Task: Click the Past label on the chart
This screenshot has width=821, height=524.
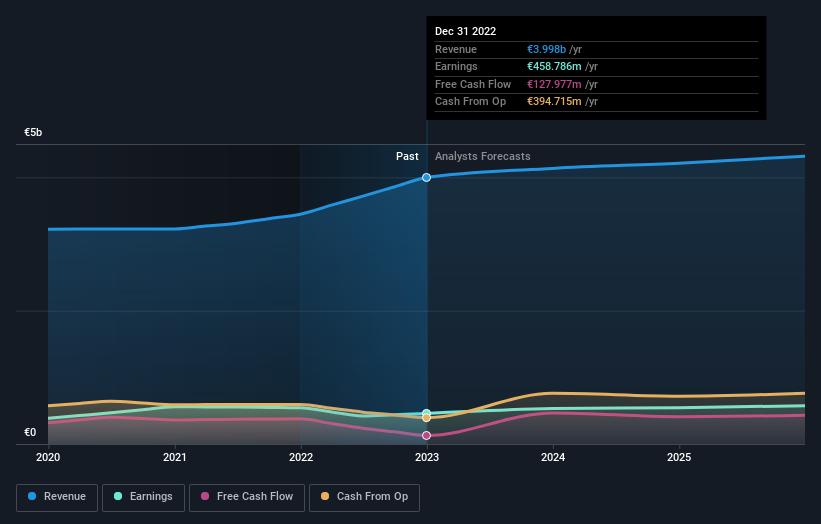Action: (407, 157)
